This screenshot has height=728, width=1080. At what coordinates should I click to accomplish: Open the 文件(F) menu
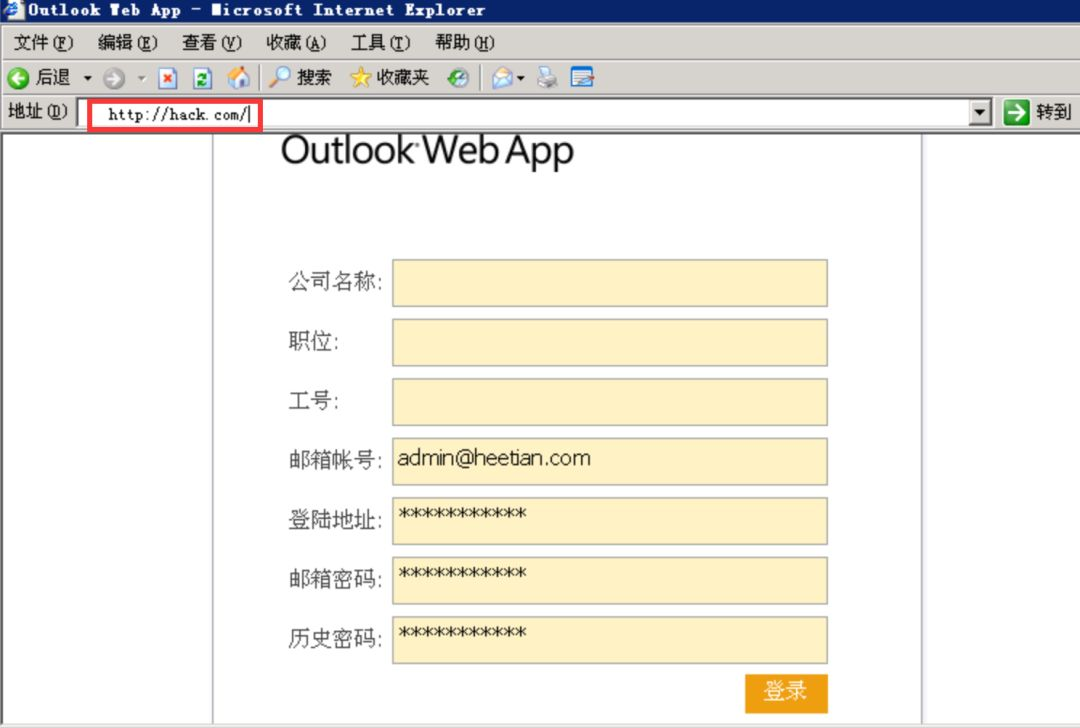coord(43,43)
